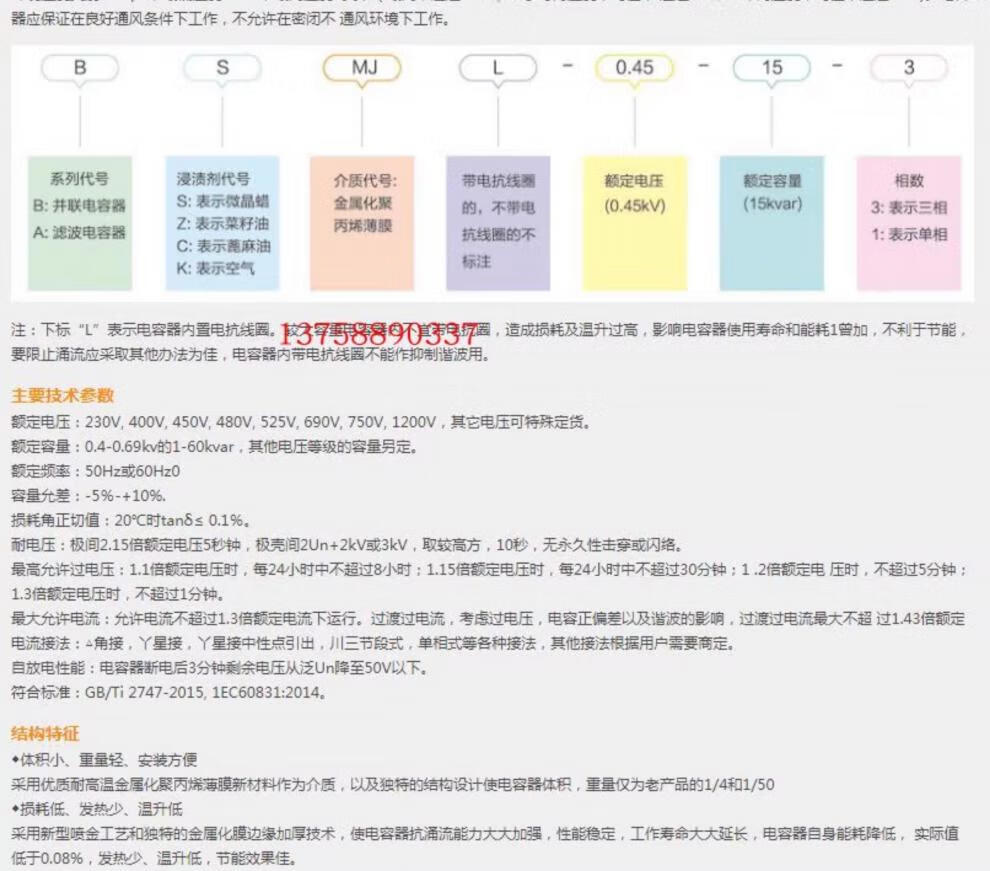Screen dimensions: 990x871
Task: Select the "S" impregnant code pill
Action: [222, 68]
